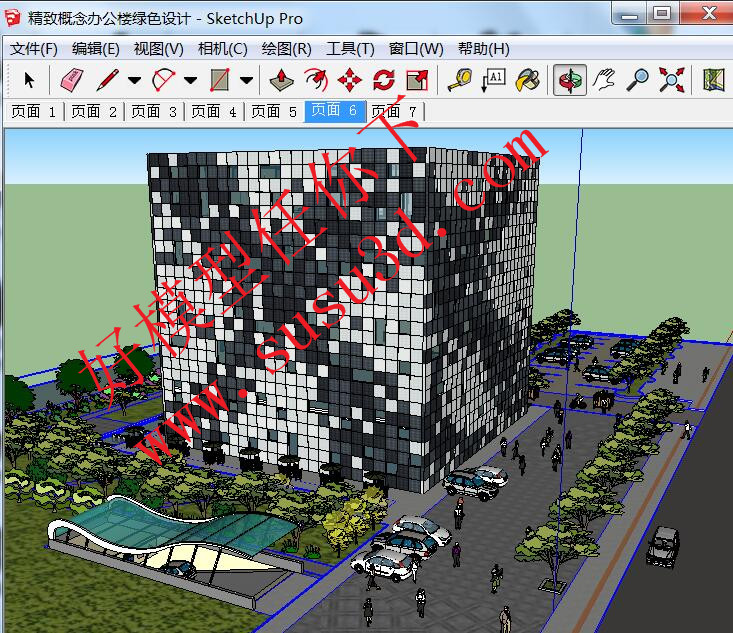
Task: Select the Zoom magnifier tool
Action: coord(638,80)
